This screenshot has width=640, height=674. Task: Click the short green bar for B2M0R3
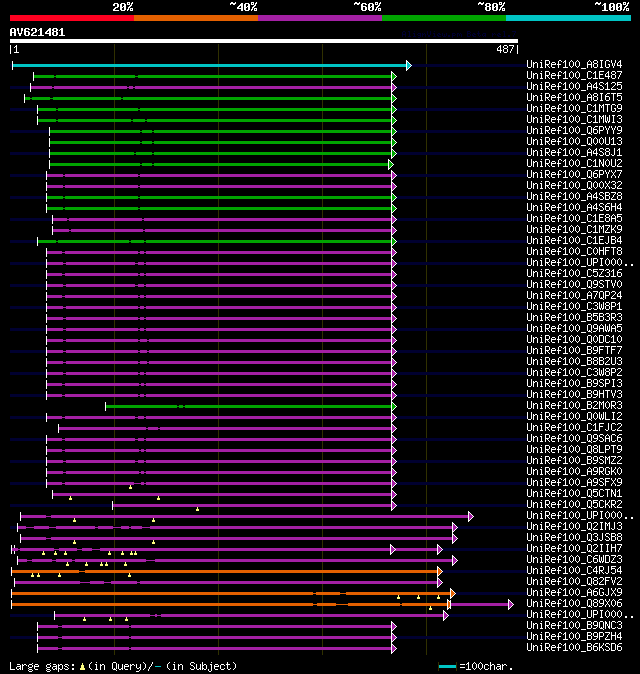click(x=248, y=407)
